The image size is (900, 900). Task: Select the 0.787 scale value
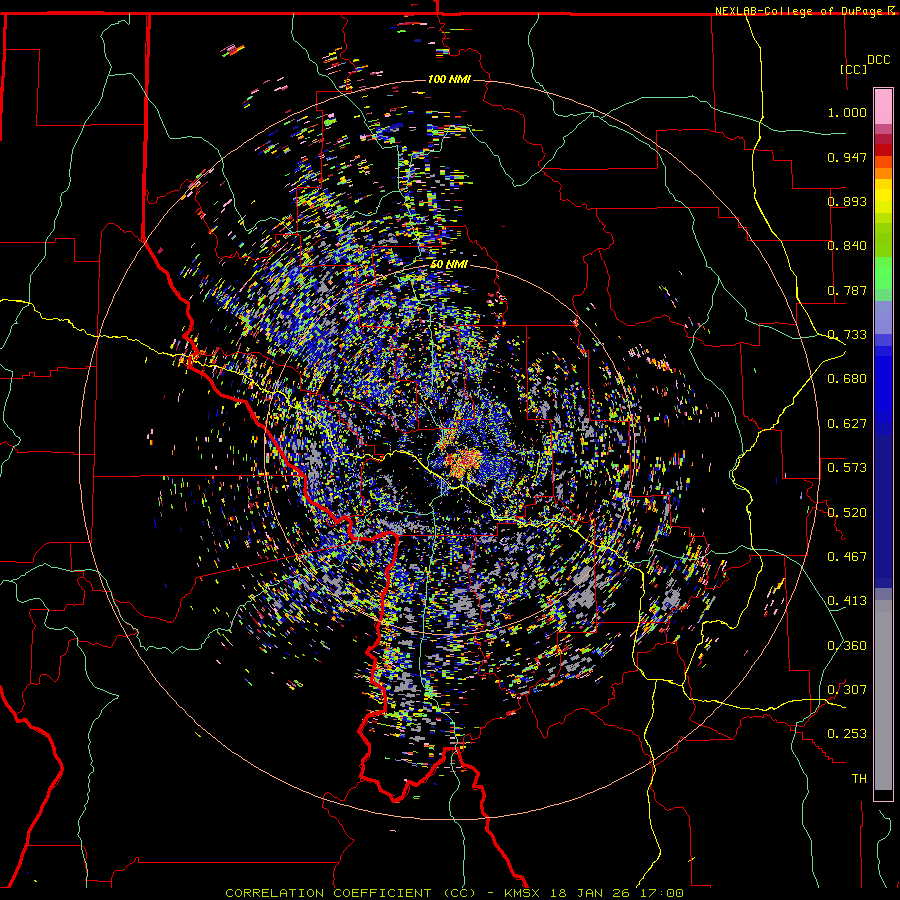pyautogui.click(x=847, y=290)
